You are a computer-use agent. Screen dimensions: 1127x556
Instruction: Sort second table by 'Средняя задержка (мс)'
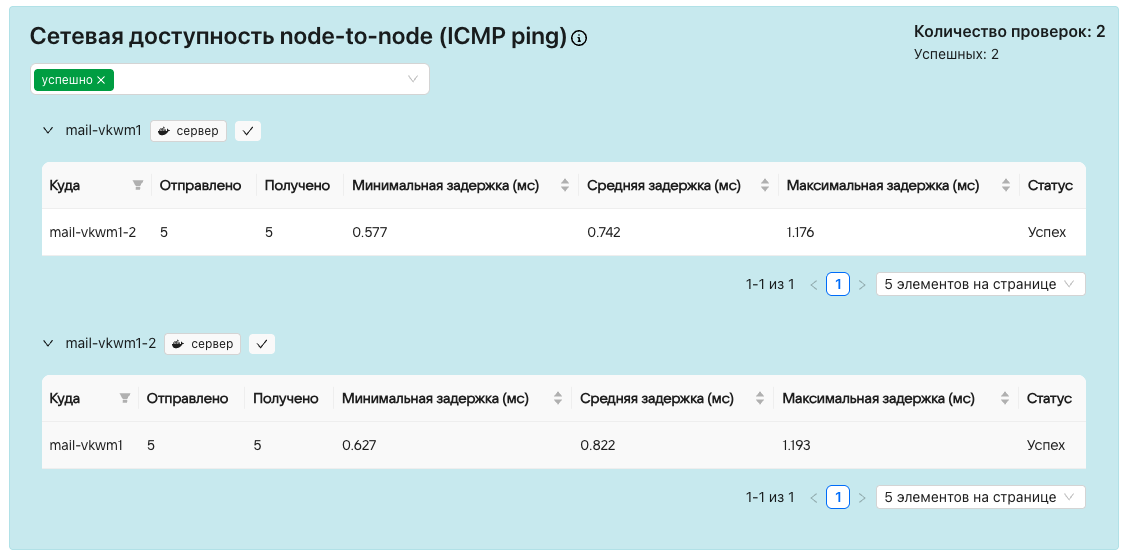click(x=759, y=398)
